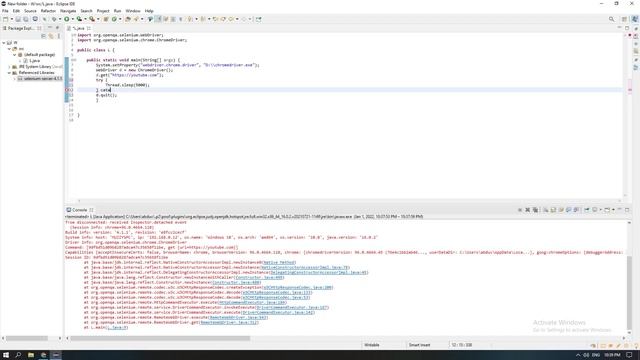Screen dimensions: 640x360
Task: Launch Debug with the bug icon
Action: point(54,19)
